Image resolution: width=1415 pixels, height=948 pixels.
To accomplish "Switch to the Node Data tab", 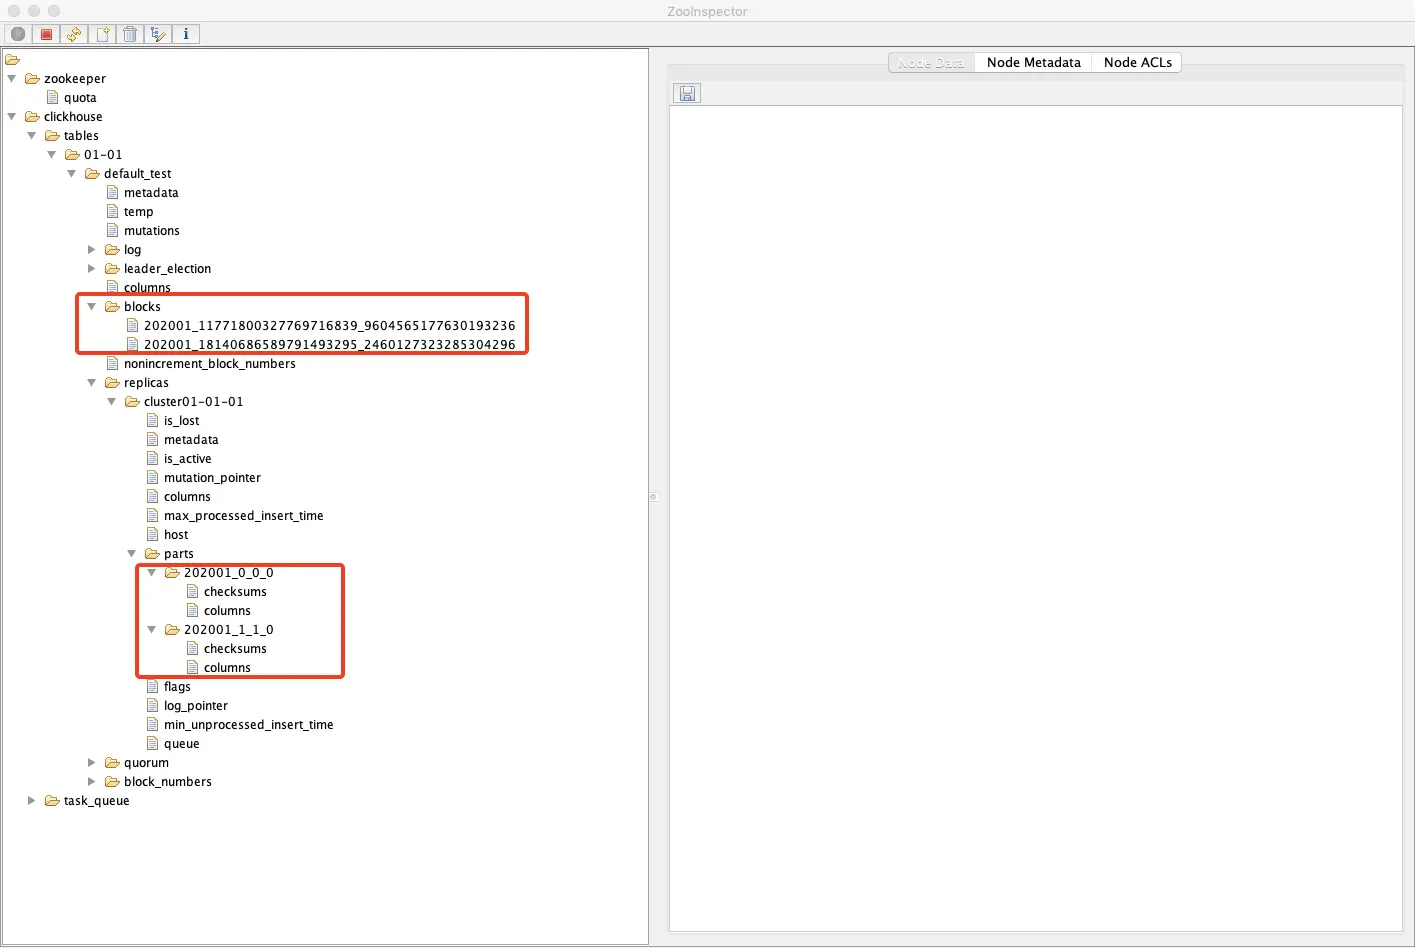I will 931,62.
